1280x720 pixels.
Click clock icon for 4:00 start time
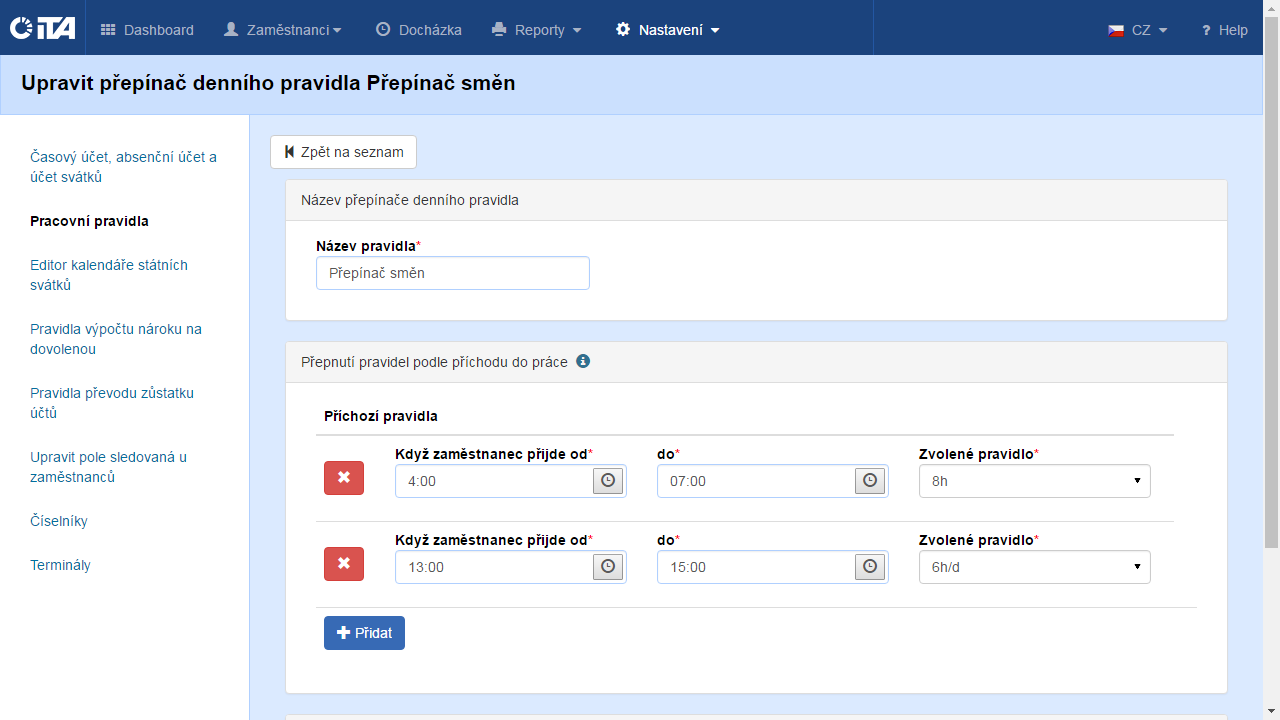point(607,481)
